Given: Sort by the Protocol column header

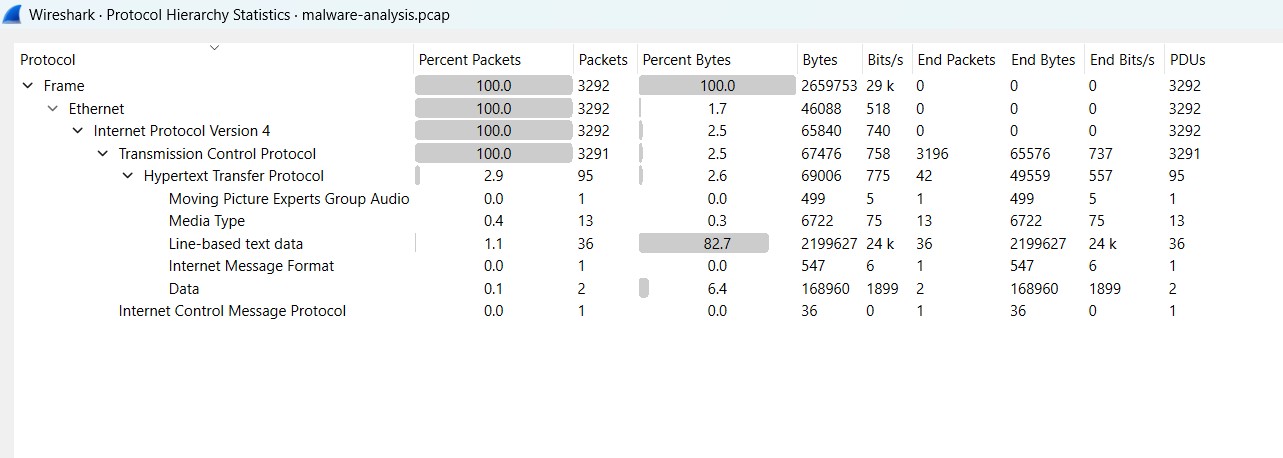Looking at the screenshot, I should click(214, 60).
